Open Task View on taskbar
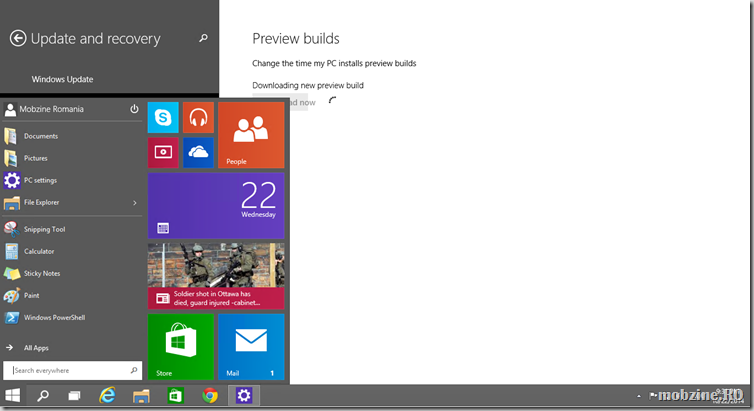This screenshot has height=411, width=754. [x=74, y=396]
